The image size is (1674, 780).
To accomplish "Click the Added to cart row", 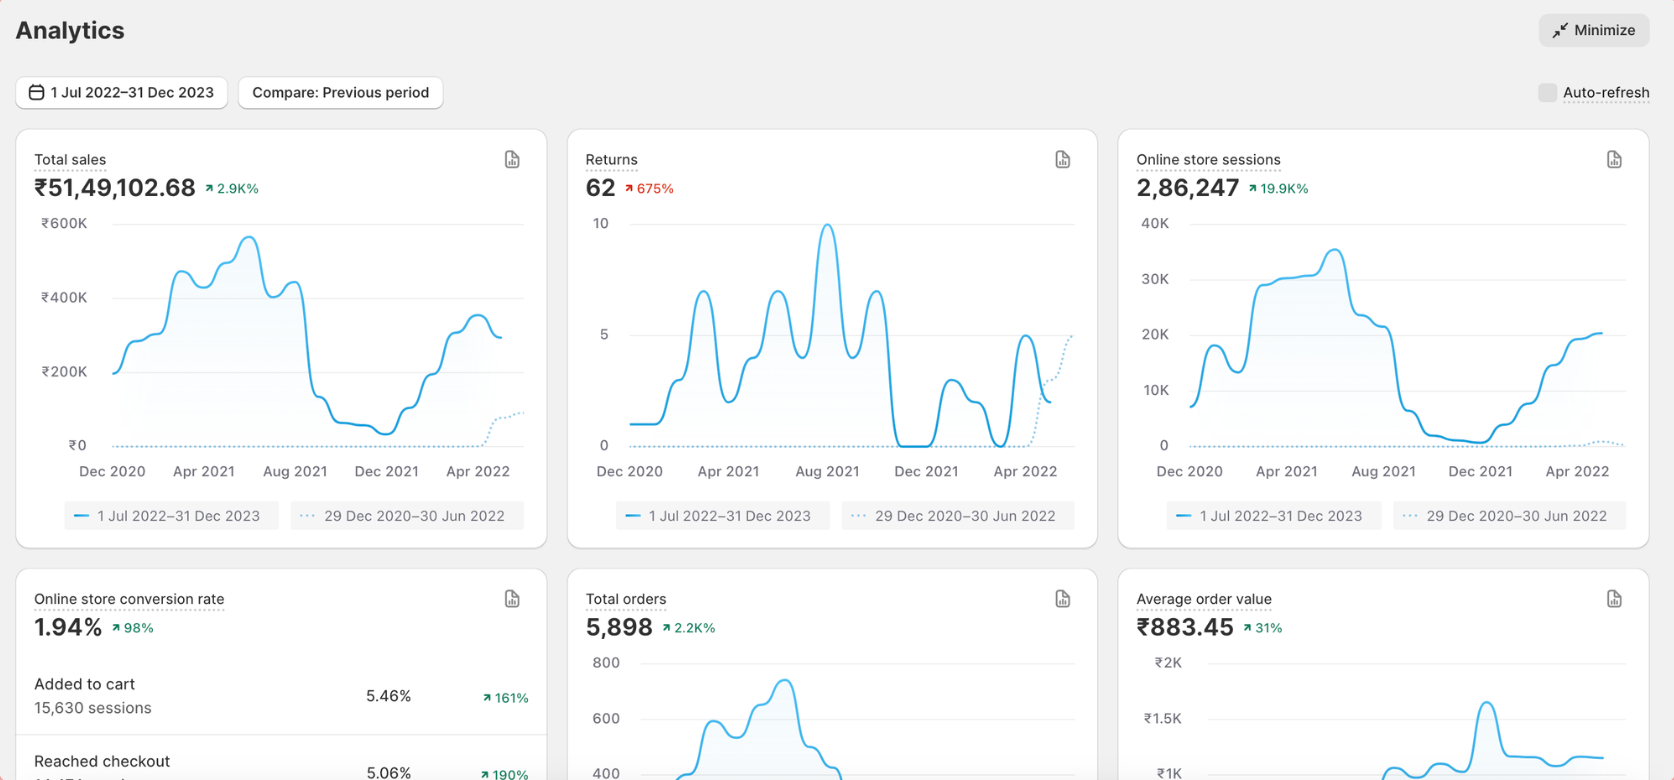I will pos(280,696).
